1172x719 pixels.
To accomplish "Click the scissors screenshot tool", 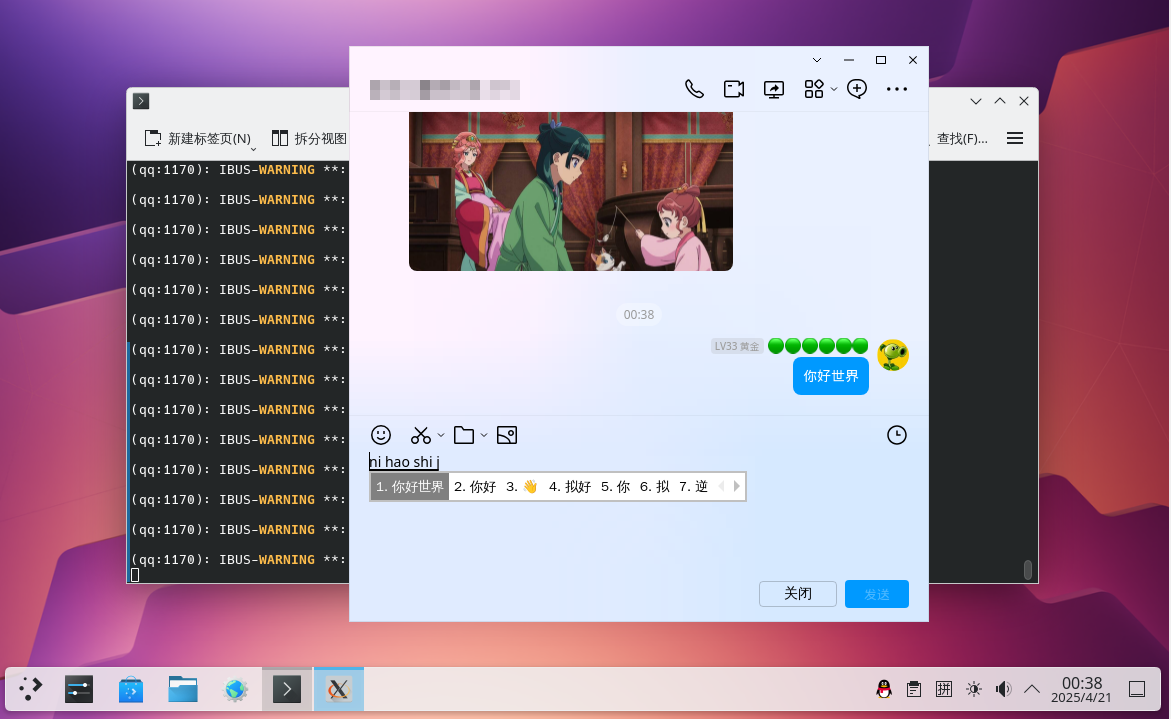I will [421, 435].
